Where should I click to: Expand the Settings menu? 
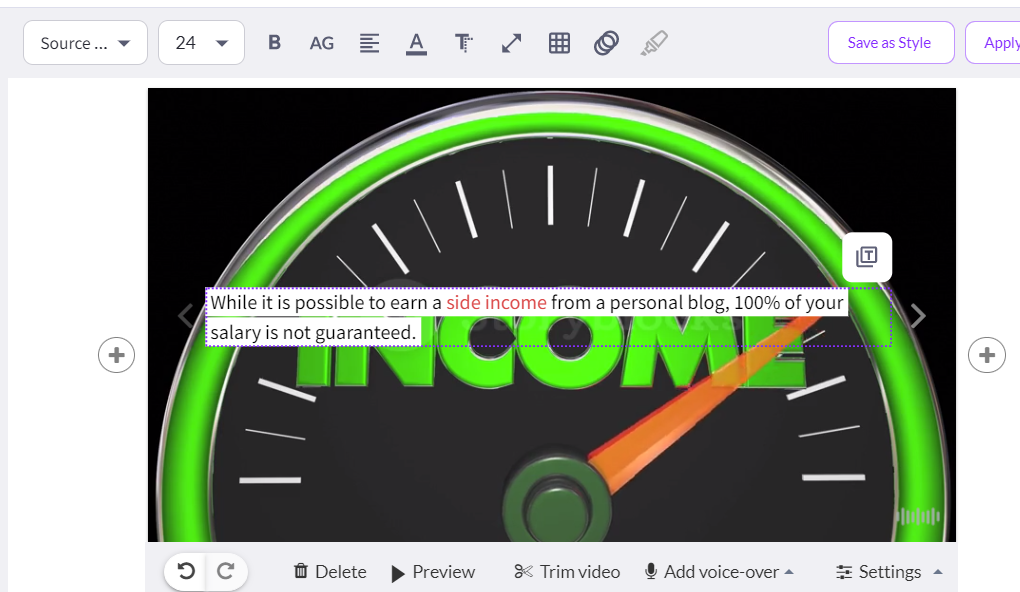pyautogui.click(x=889, y=572)
